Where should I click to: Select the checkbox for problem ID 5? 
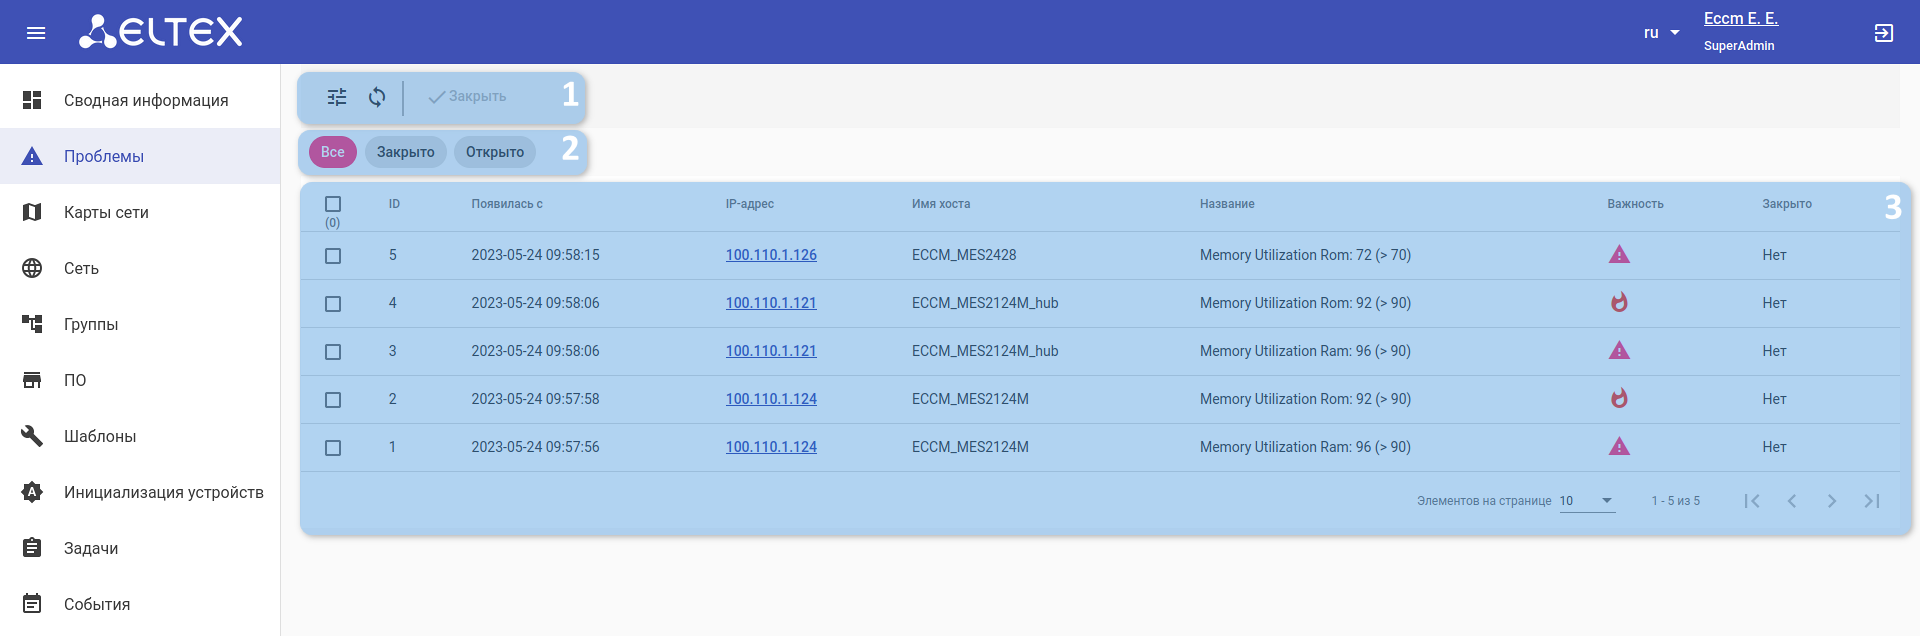tap(333, 256)
